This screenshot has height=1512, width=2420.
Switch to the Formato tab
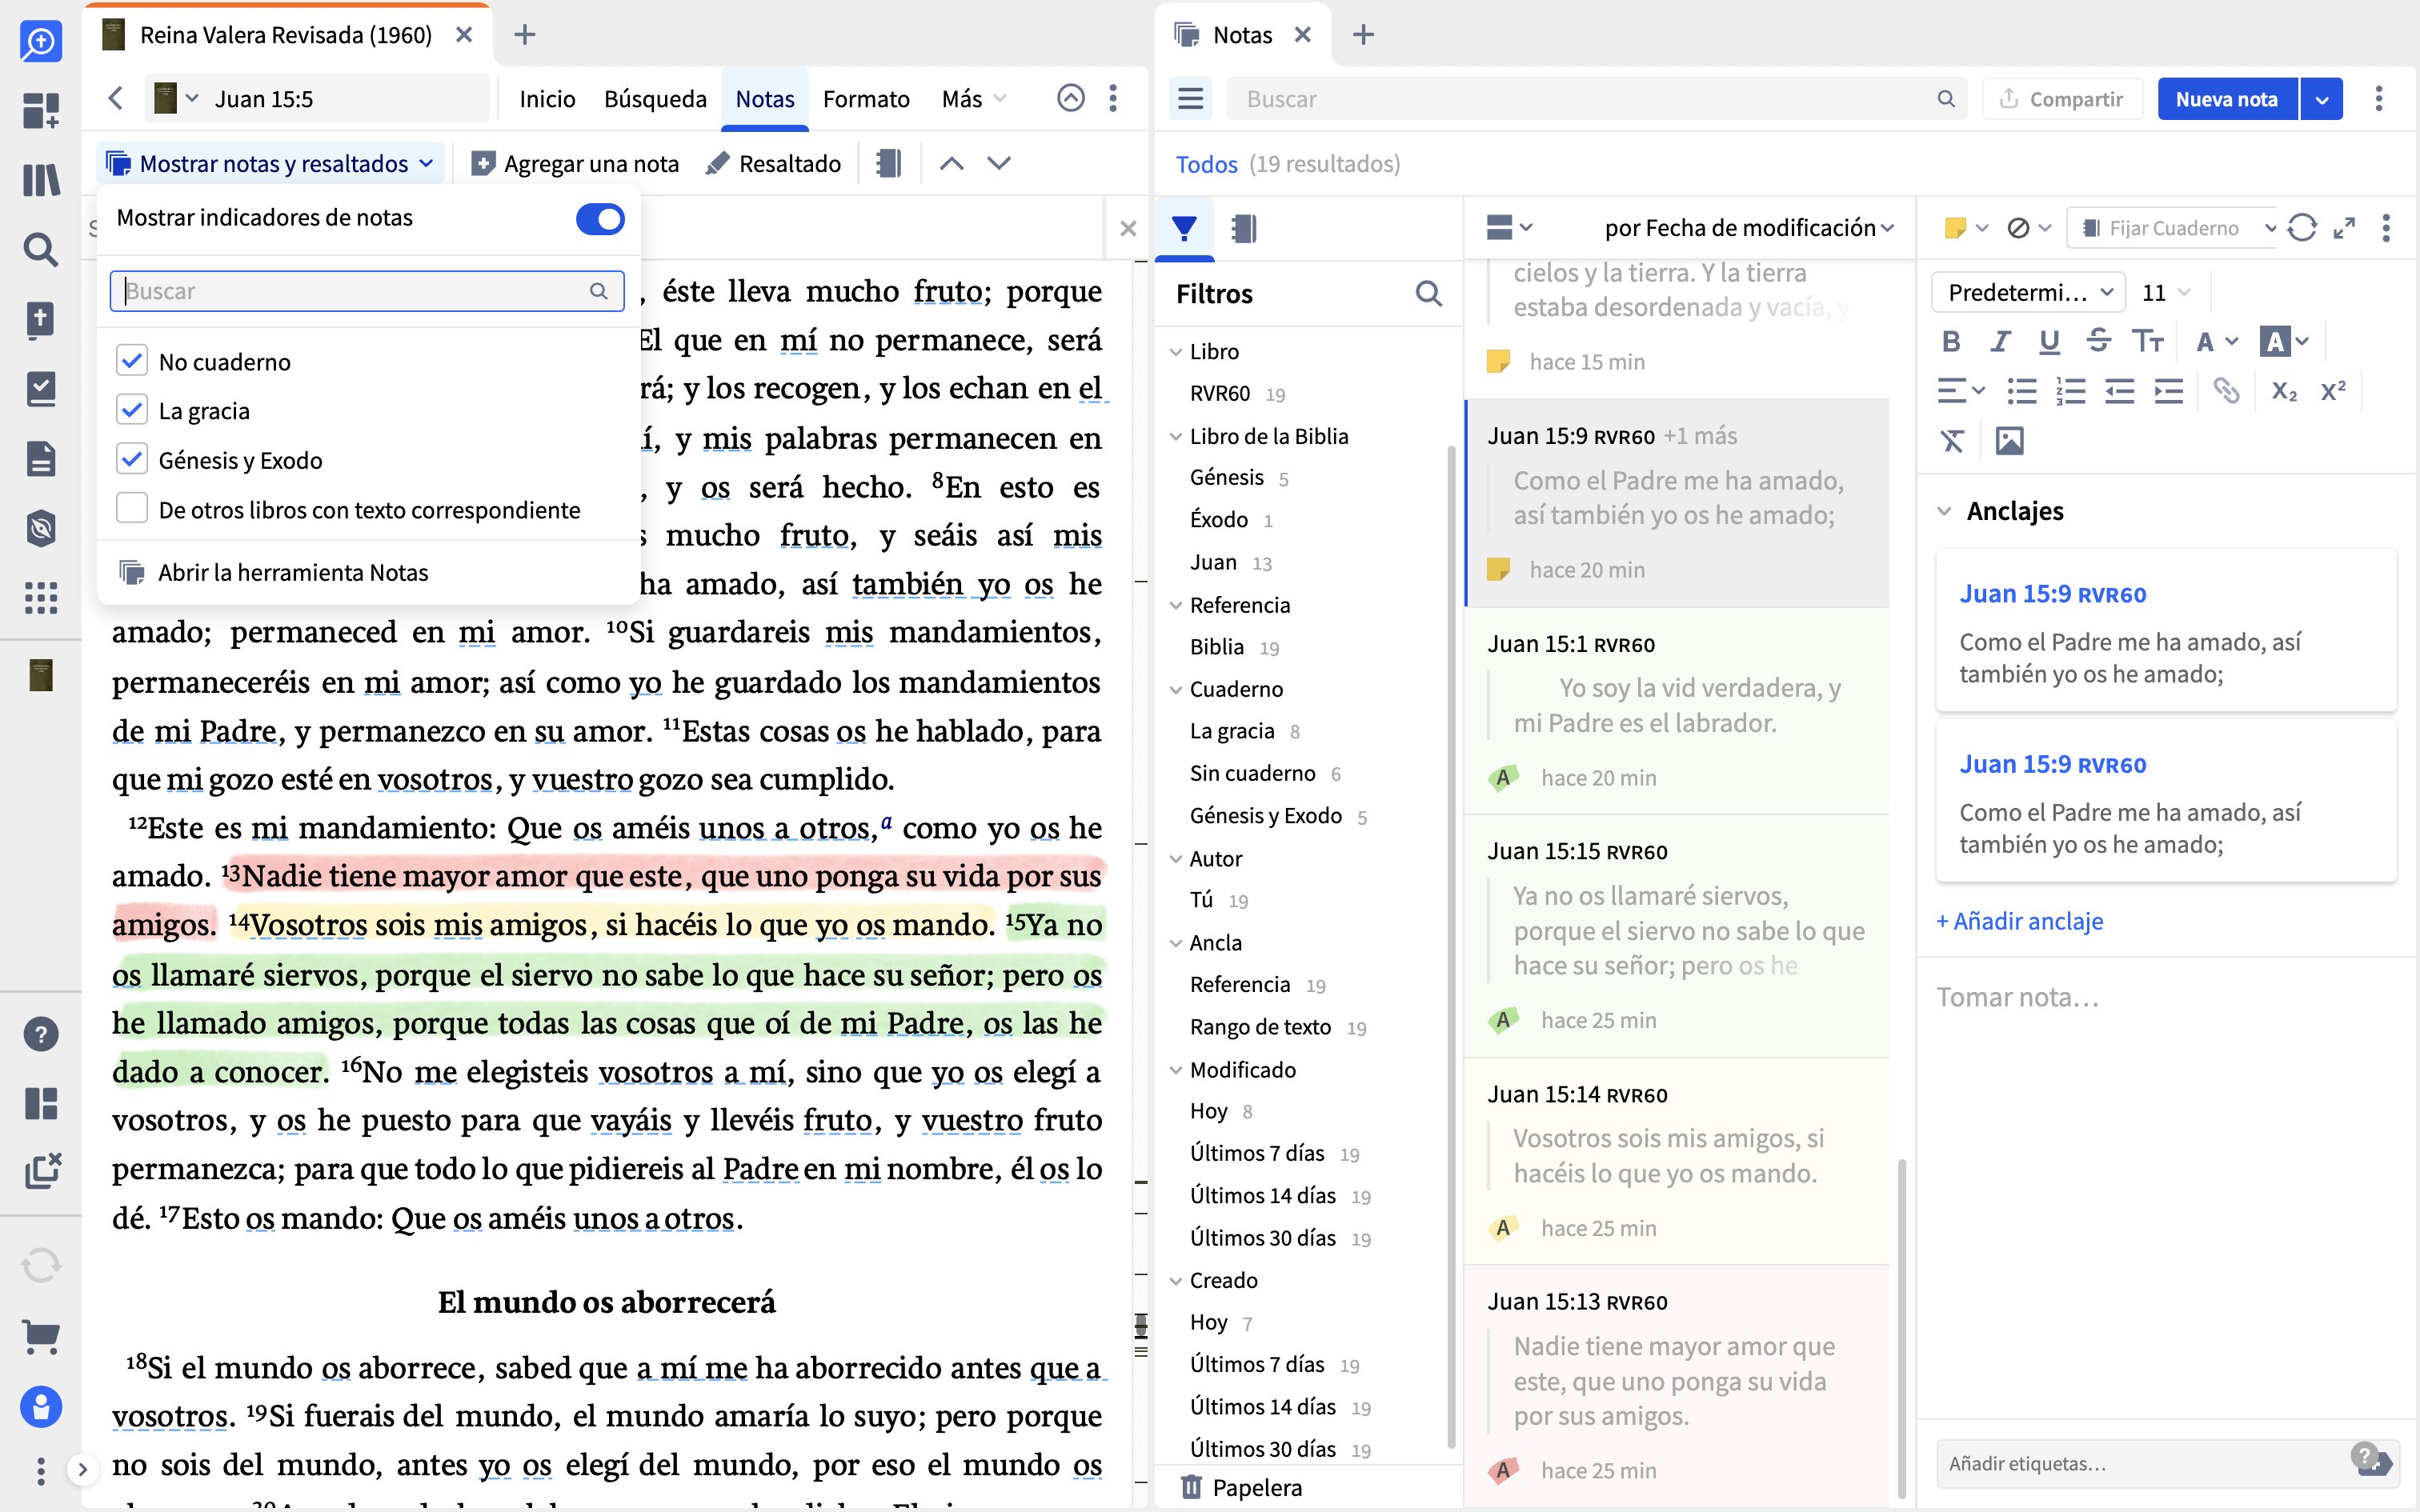click(866, 98)
